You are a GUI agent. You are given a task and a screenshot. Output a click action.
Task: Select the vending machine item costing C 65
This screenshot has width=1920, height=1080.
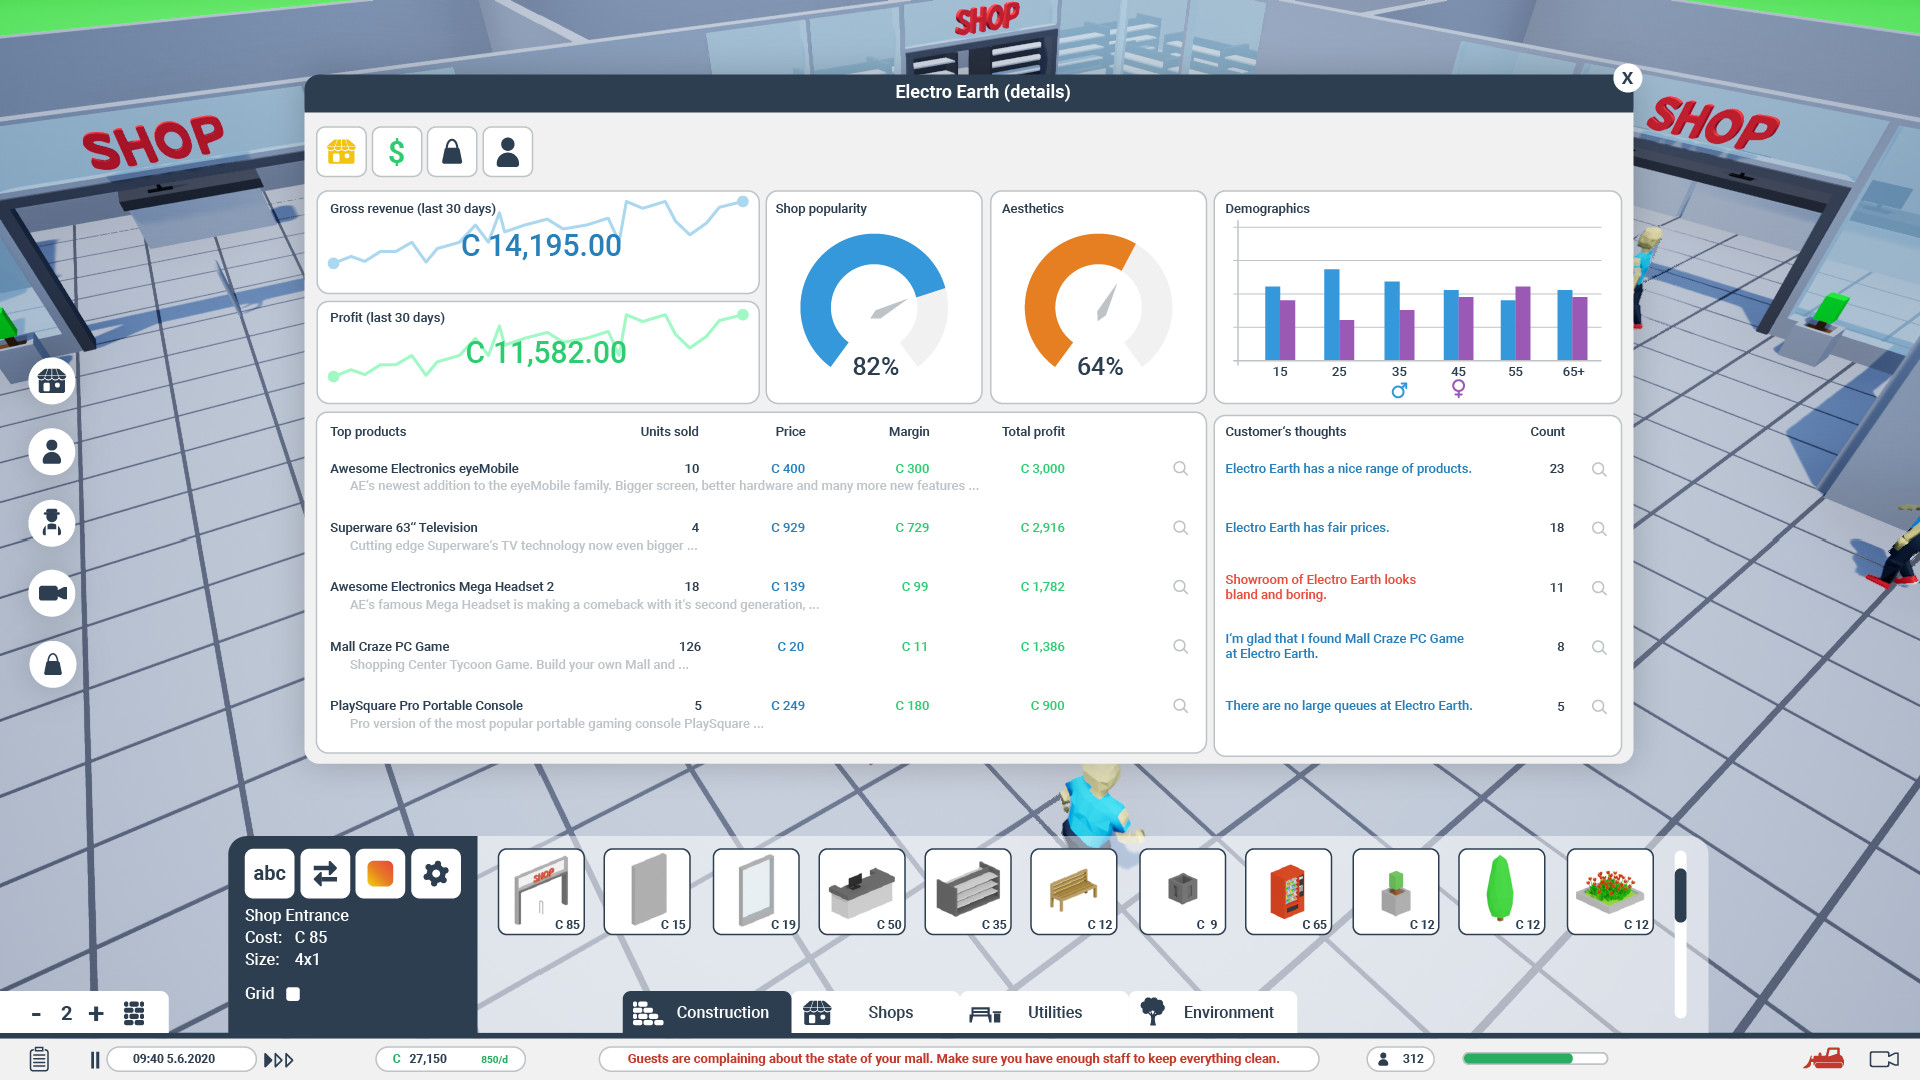point(1288,892)
